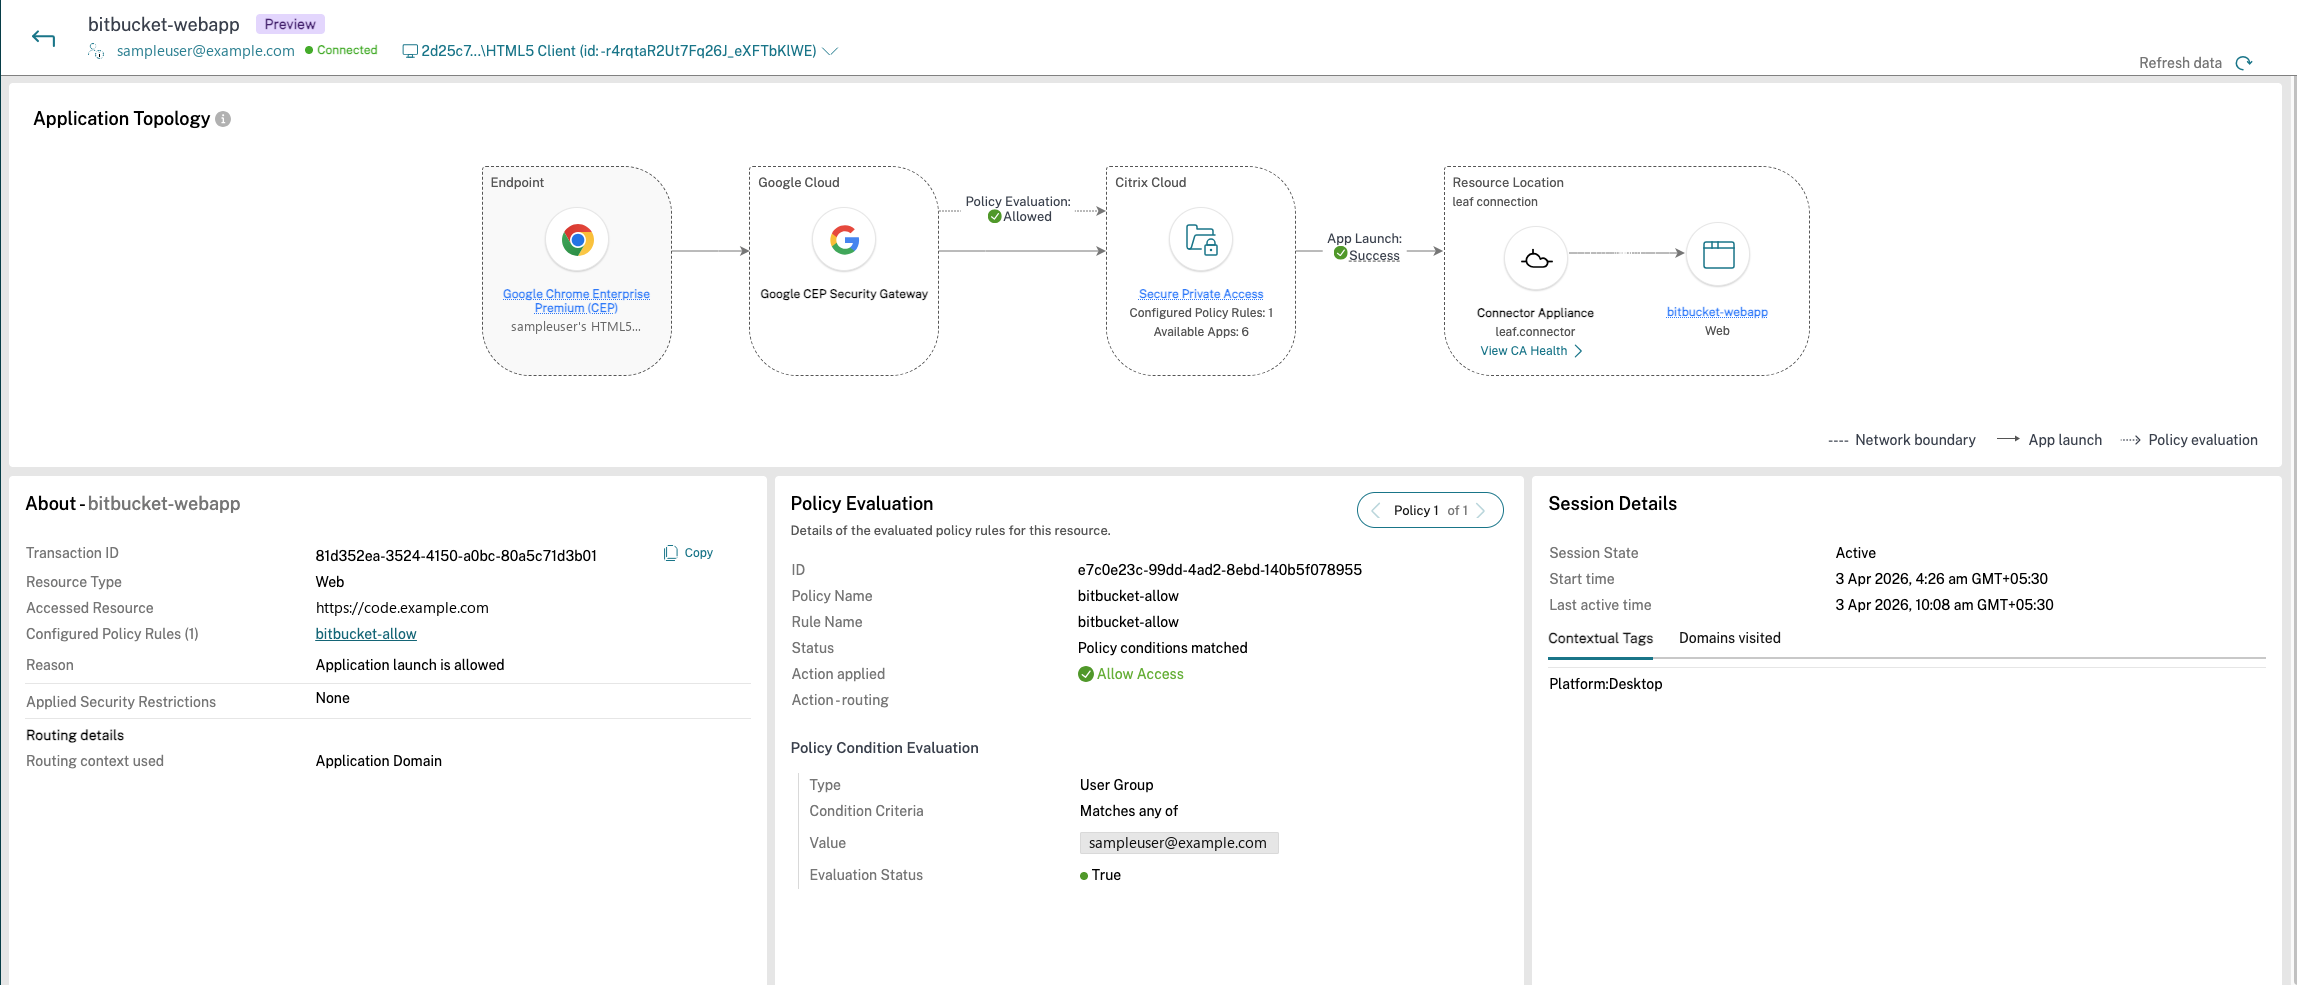Click the https://code.example.com accessed resource
Image resolution: width=2297 pixels, height=985 pixels.
(x=402, y=608)
